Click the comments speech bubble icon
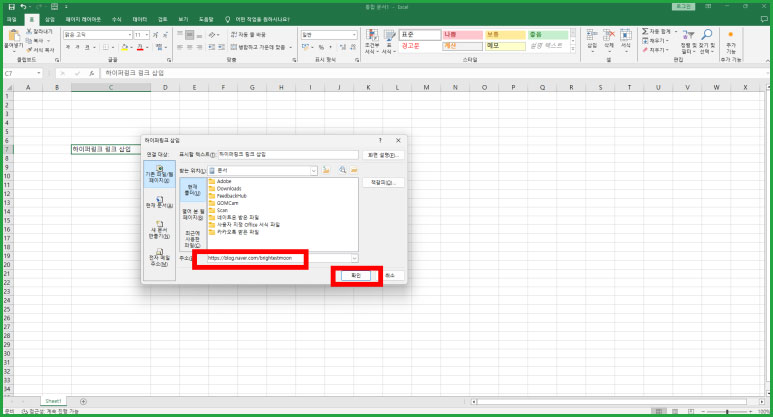 [x=764, y=19]
